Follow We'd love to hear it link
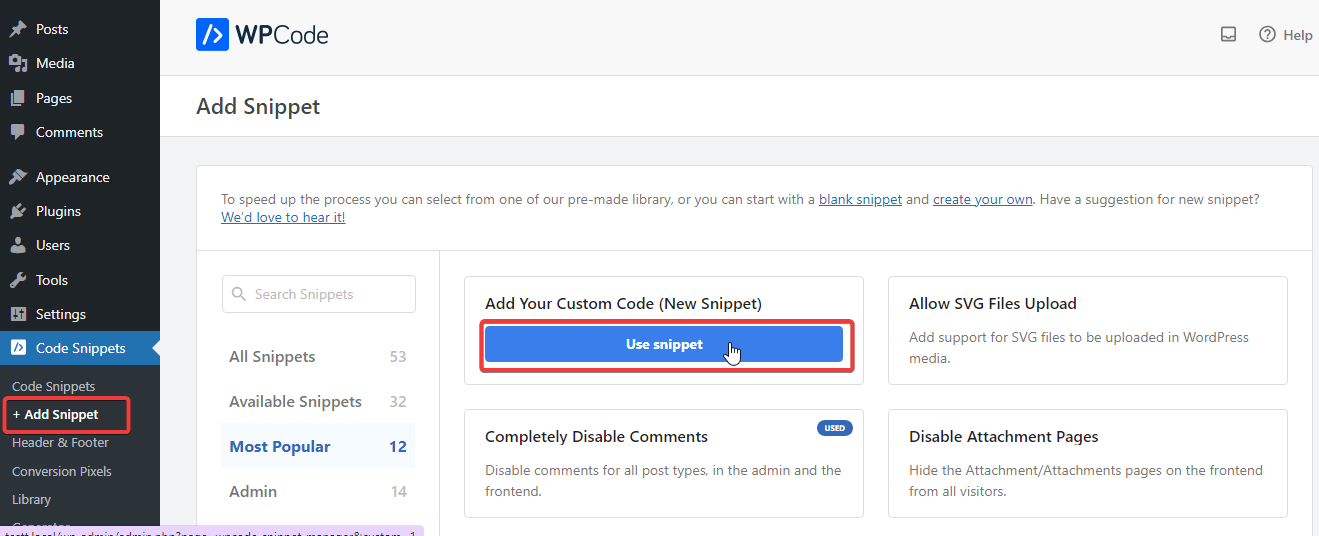The width and height of the screenshot is (1319, 536). (283, 217)
